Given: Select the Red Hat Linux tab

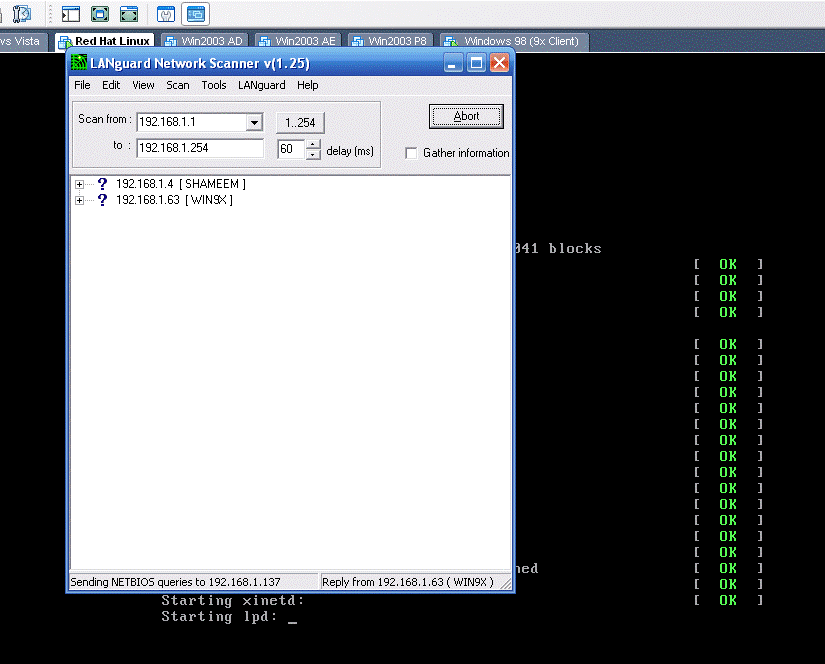Looking at the screenshot, I should pos(105,41).
